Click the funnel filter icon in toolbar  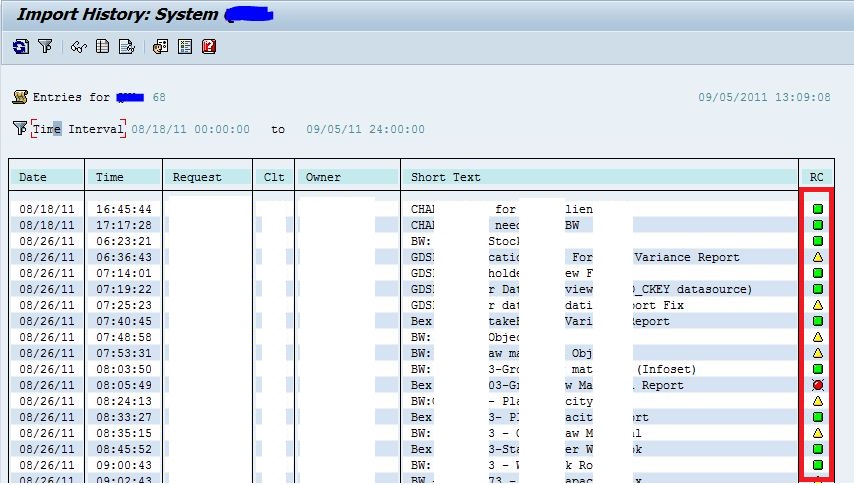point(45,46)
